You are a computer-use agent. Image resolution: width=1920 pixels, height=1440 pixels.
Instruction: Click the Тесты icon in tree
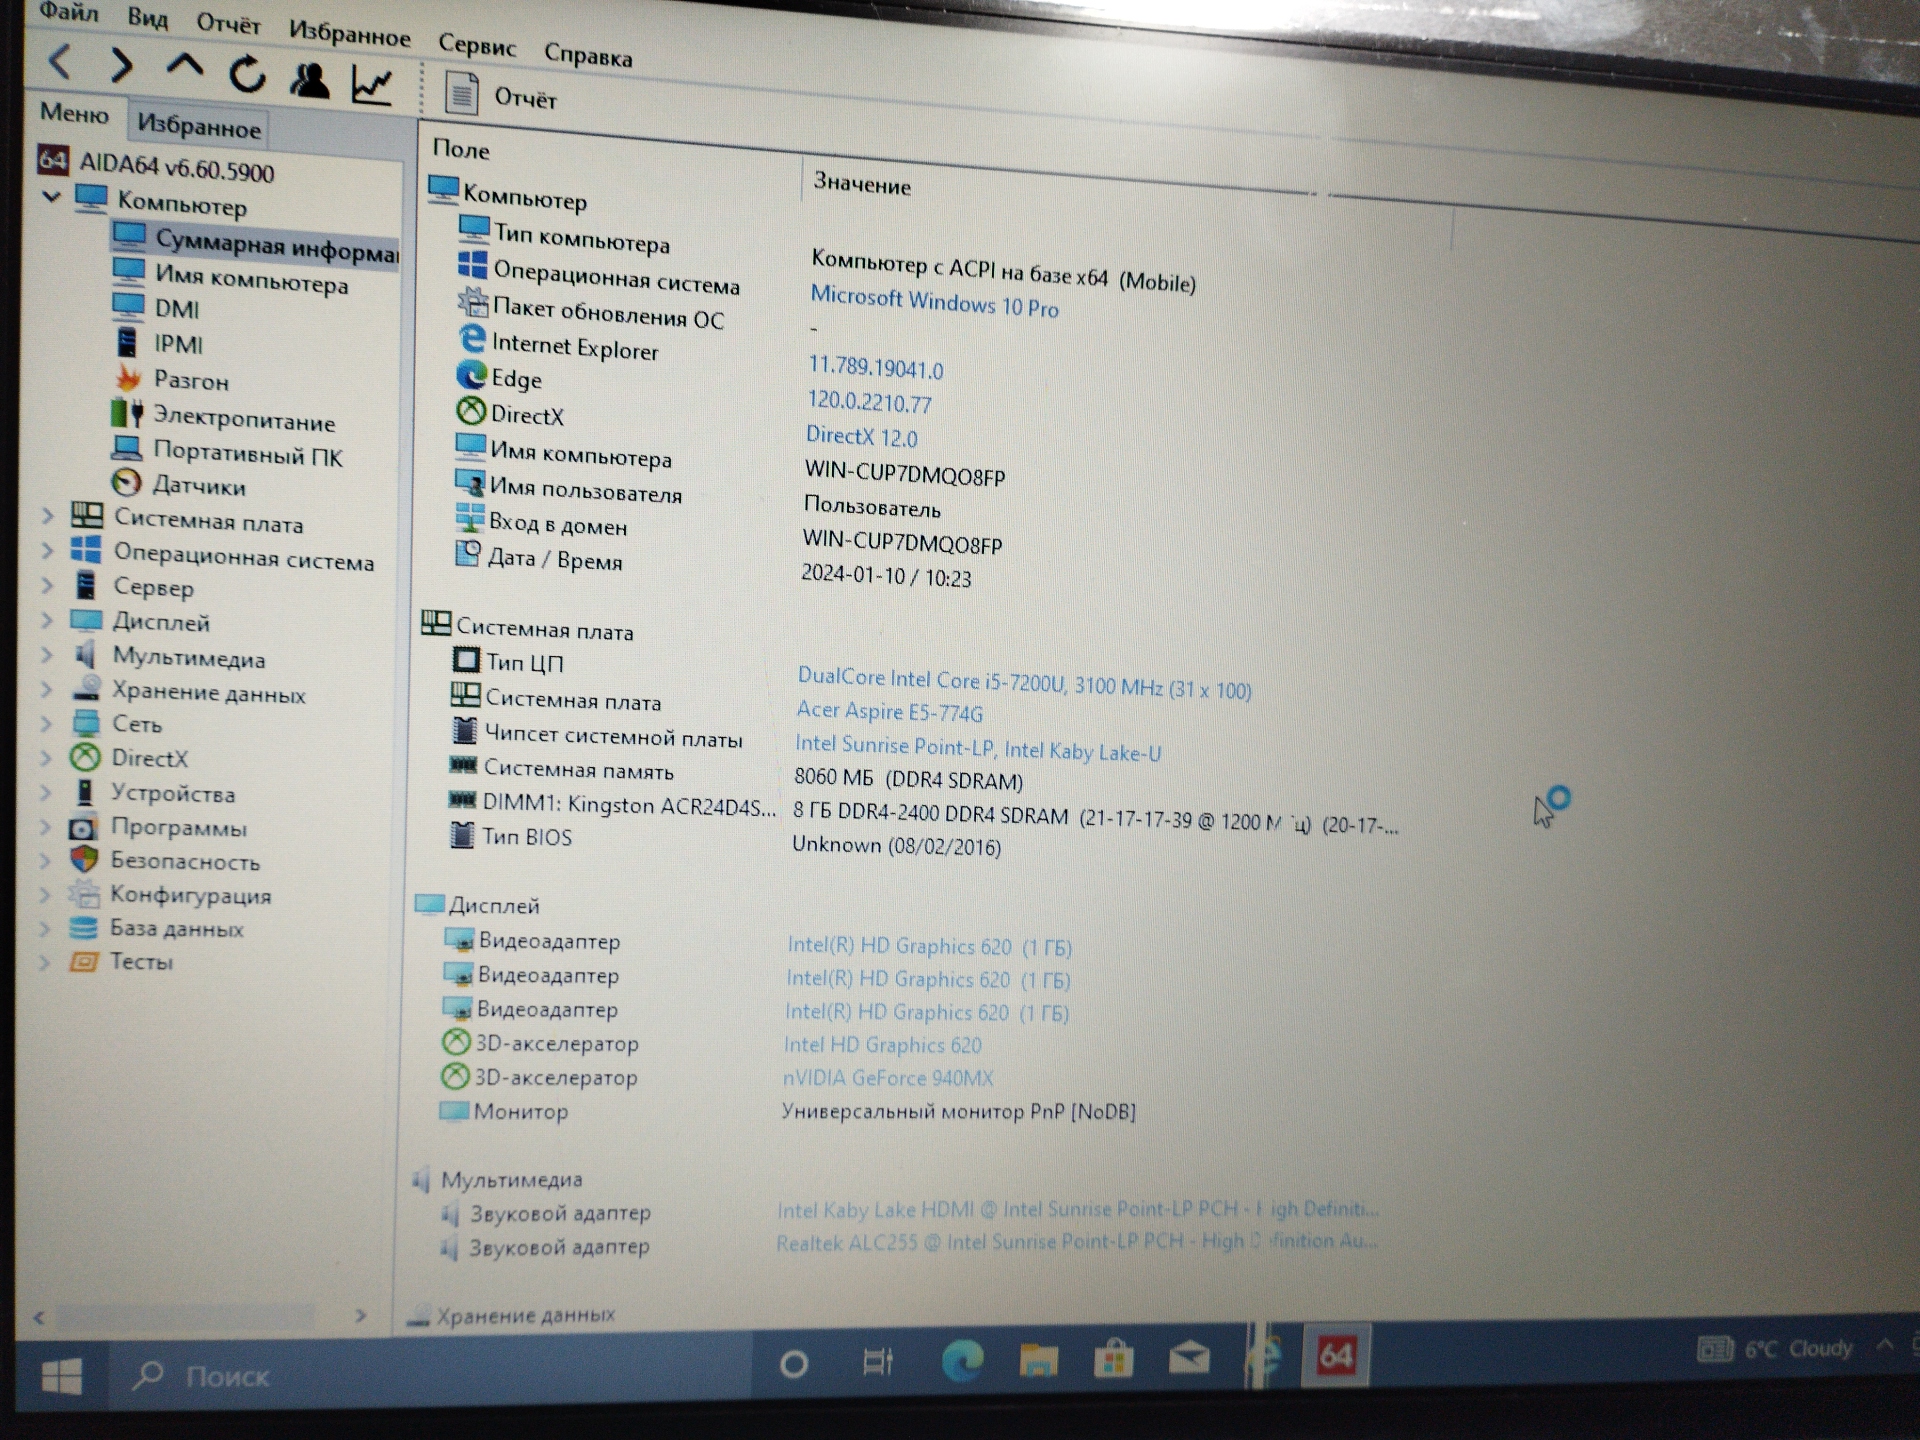tap(83, 961)
